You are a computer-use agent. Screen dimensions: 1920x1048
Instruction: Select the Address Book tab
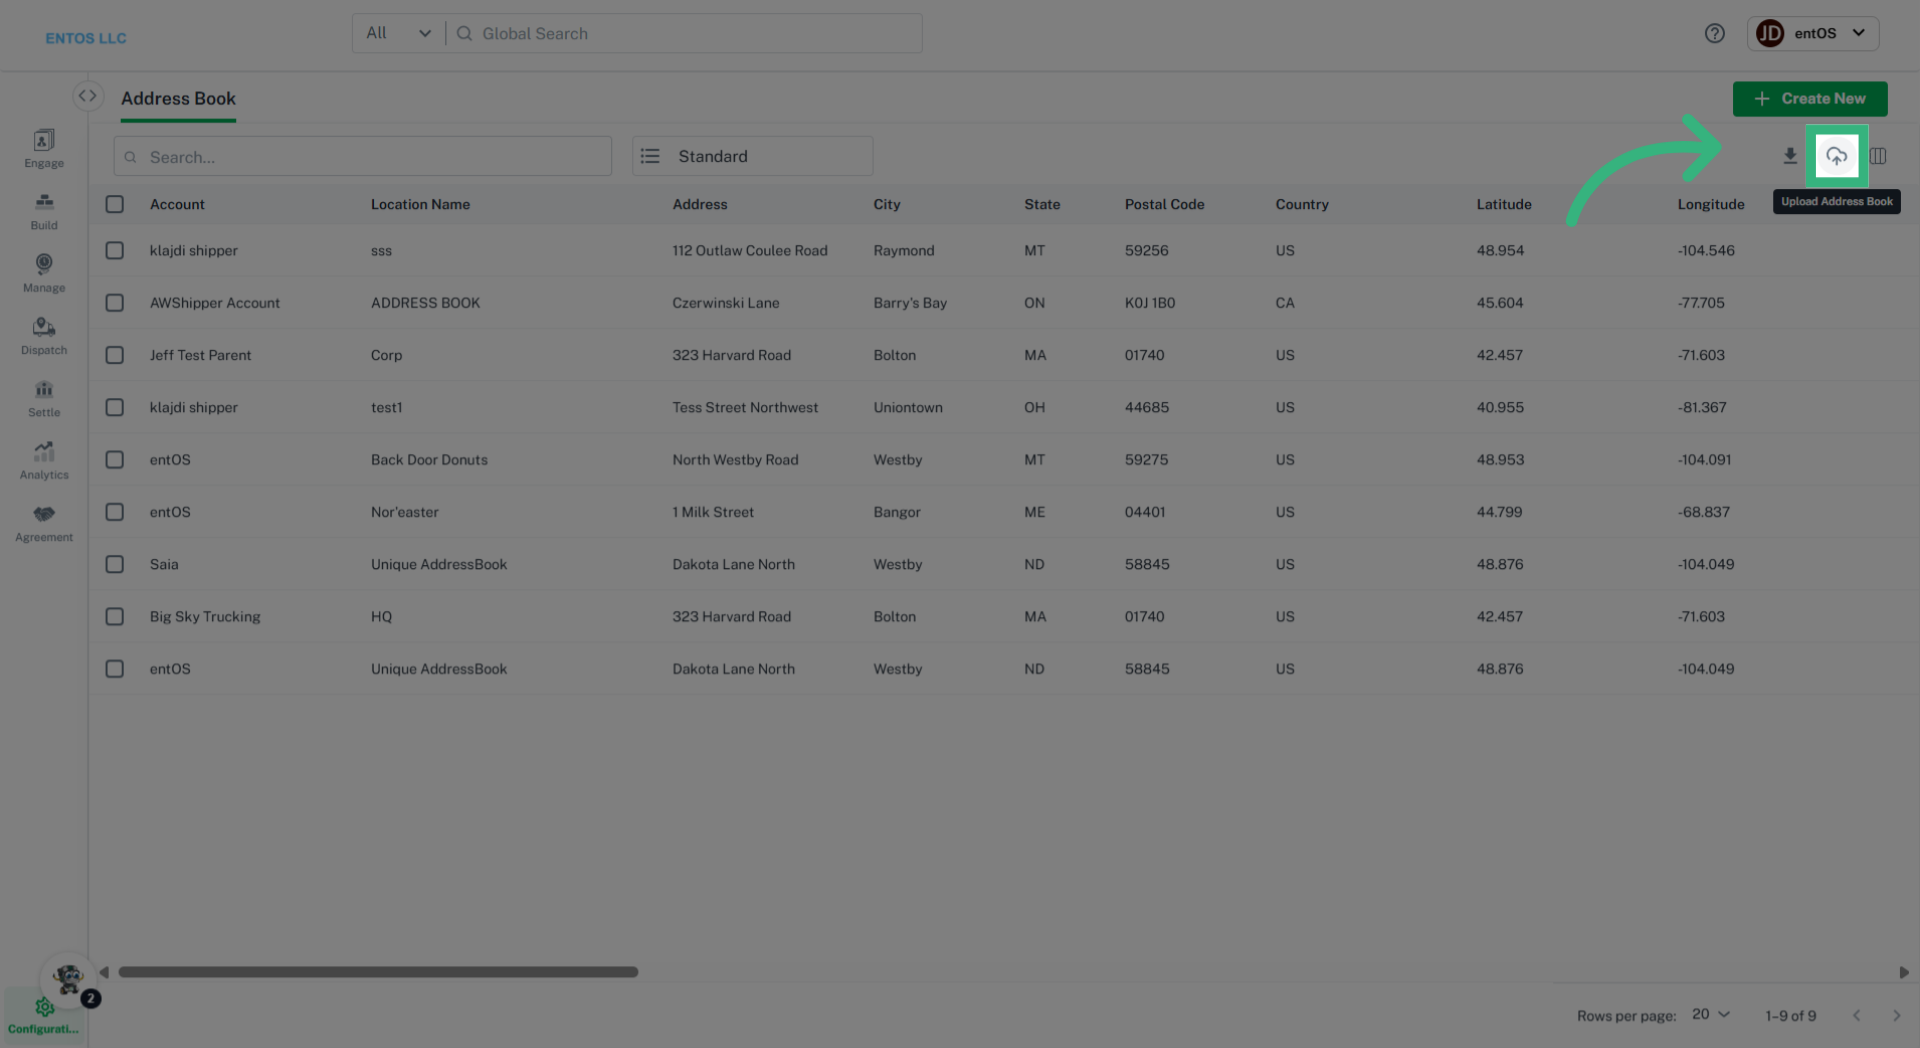178,98
